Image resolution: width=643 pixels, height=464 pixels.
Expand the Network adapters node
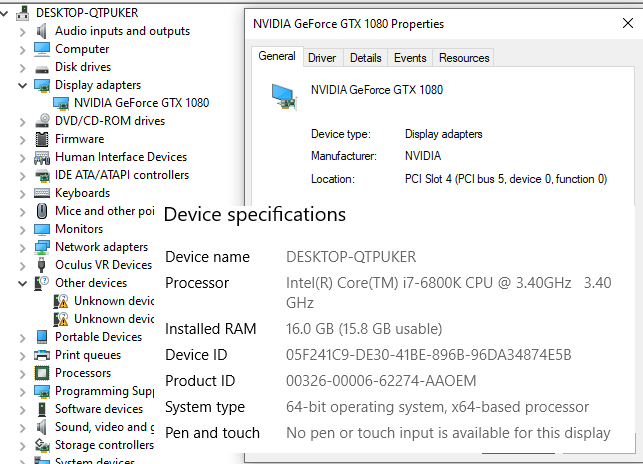(x=23, y=248)
